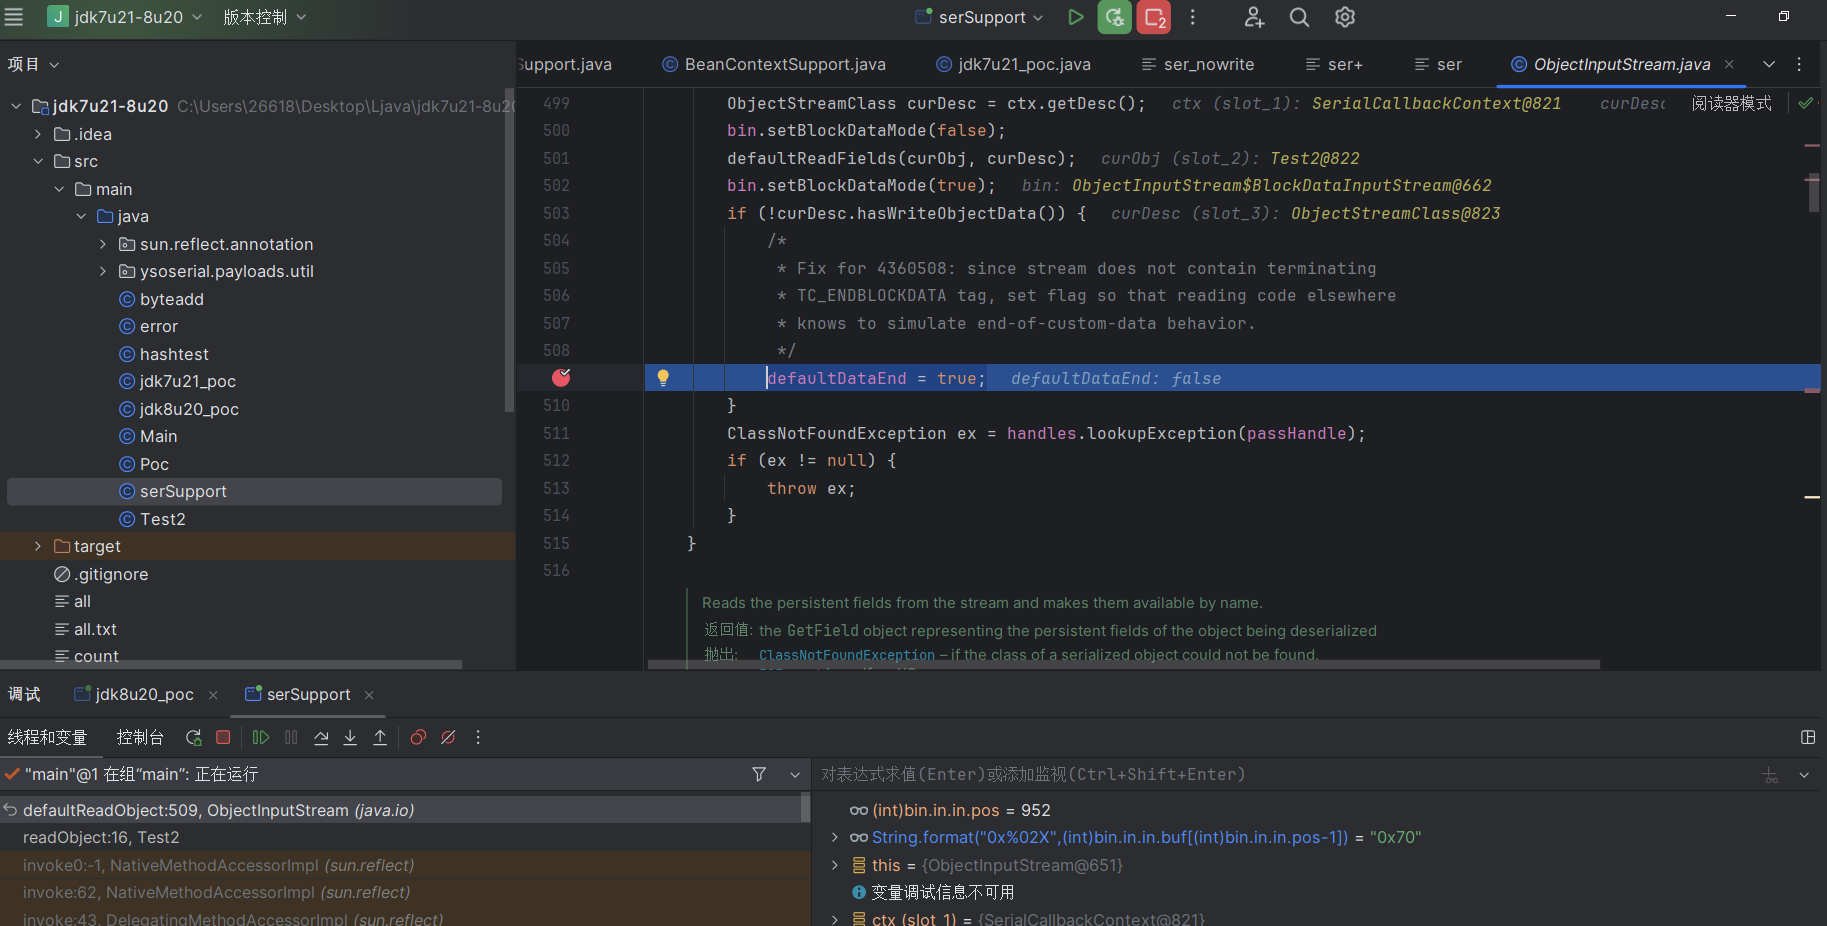Open jdk7u21-8u20 project dropdown
1827x926 pixels.
click(x=126, y=17)
